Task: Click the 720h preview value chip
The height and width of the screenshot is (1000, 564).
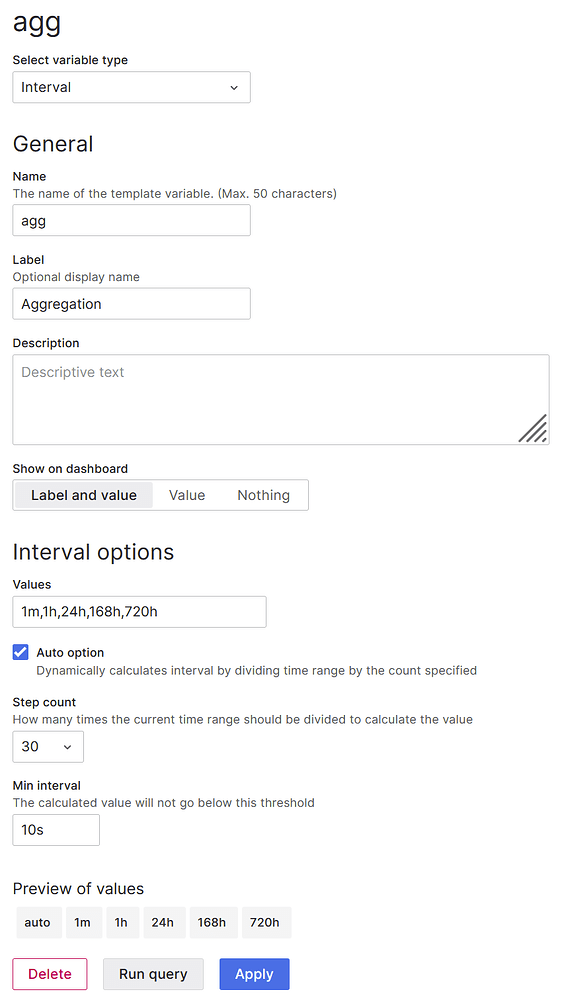Action: pyautogui.click(x=265, y=923)
